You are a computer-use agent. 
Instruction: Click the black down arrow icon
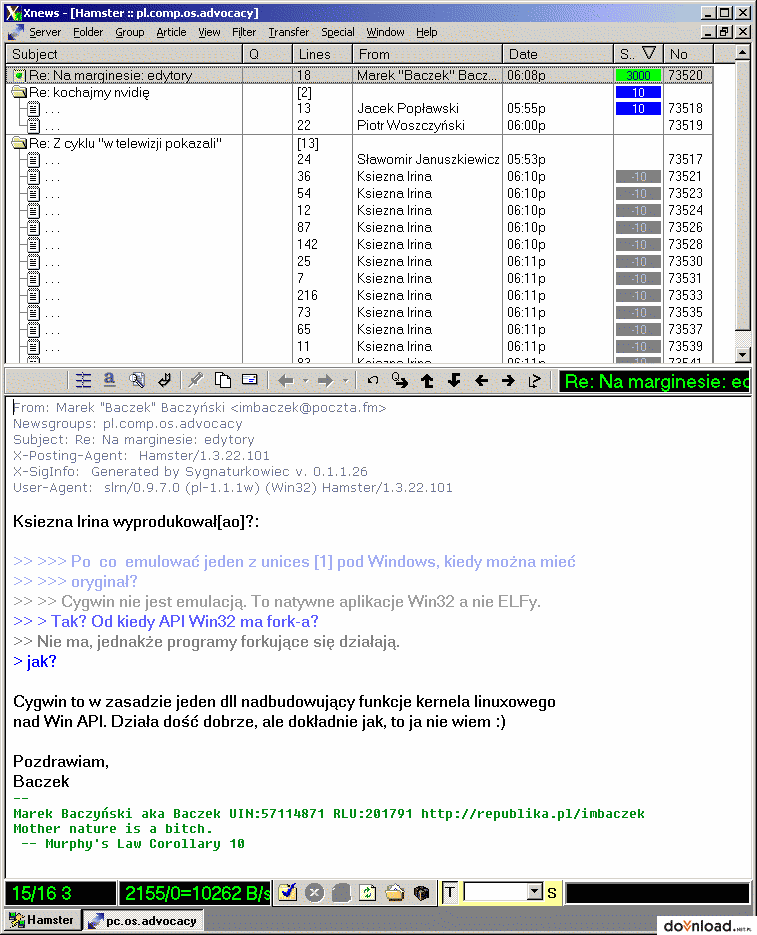point(454,380)
